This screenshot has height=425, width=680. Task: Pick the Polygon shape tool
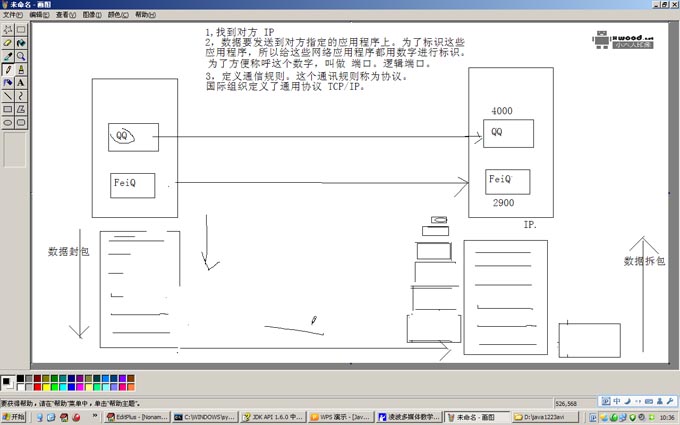click(21, 109)
